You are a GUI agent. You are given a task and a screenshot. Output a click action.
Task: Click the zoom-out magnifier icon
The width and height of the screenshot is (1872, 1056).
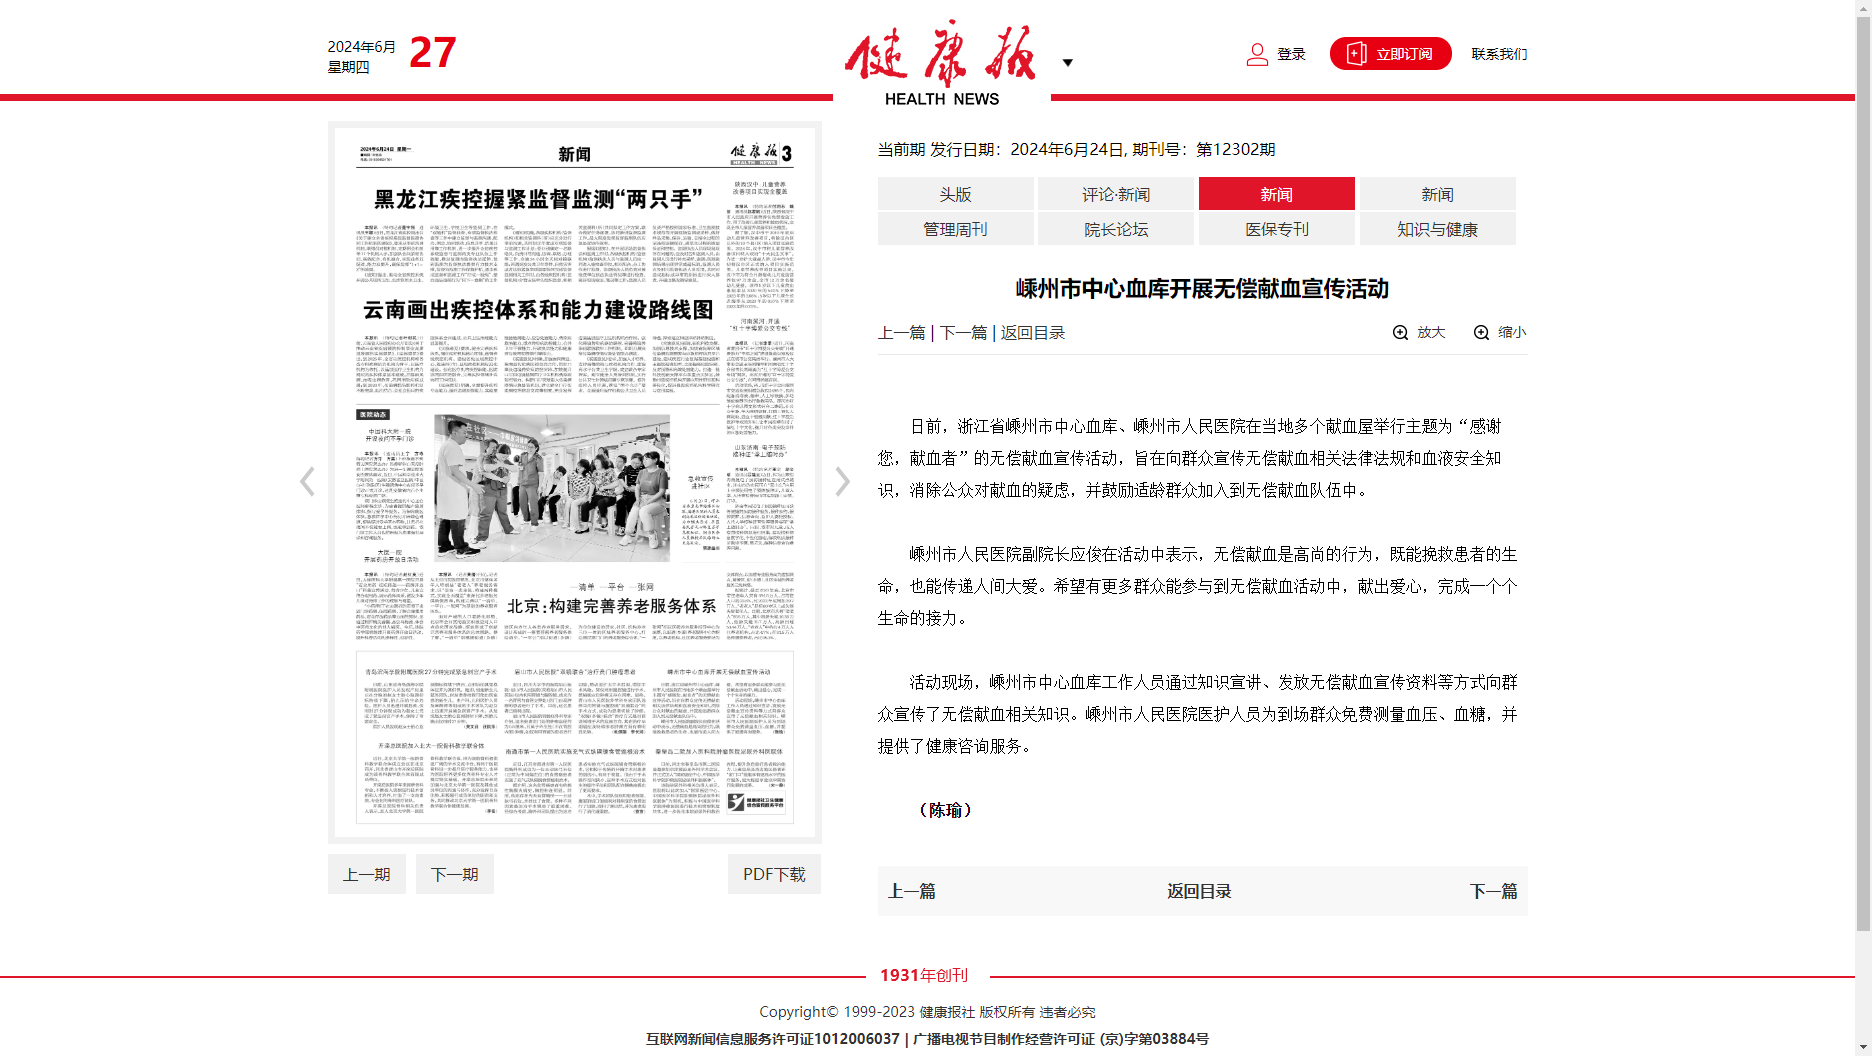point(1481,333)
